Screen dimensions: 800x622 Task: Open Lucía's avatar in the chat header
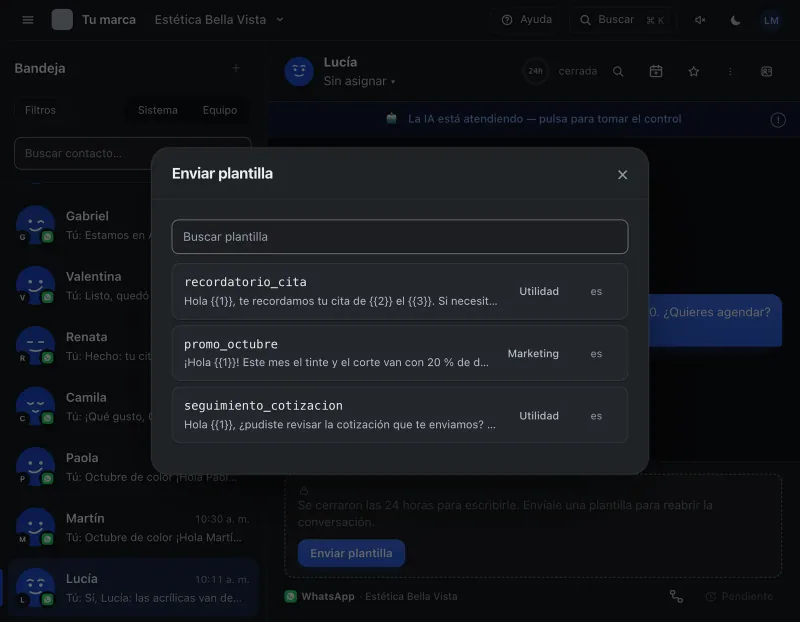click(x=299, y=71)
